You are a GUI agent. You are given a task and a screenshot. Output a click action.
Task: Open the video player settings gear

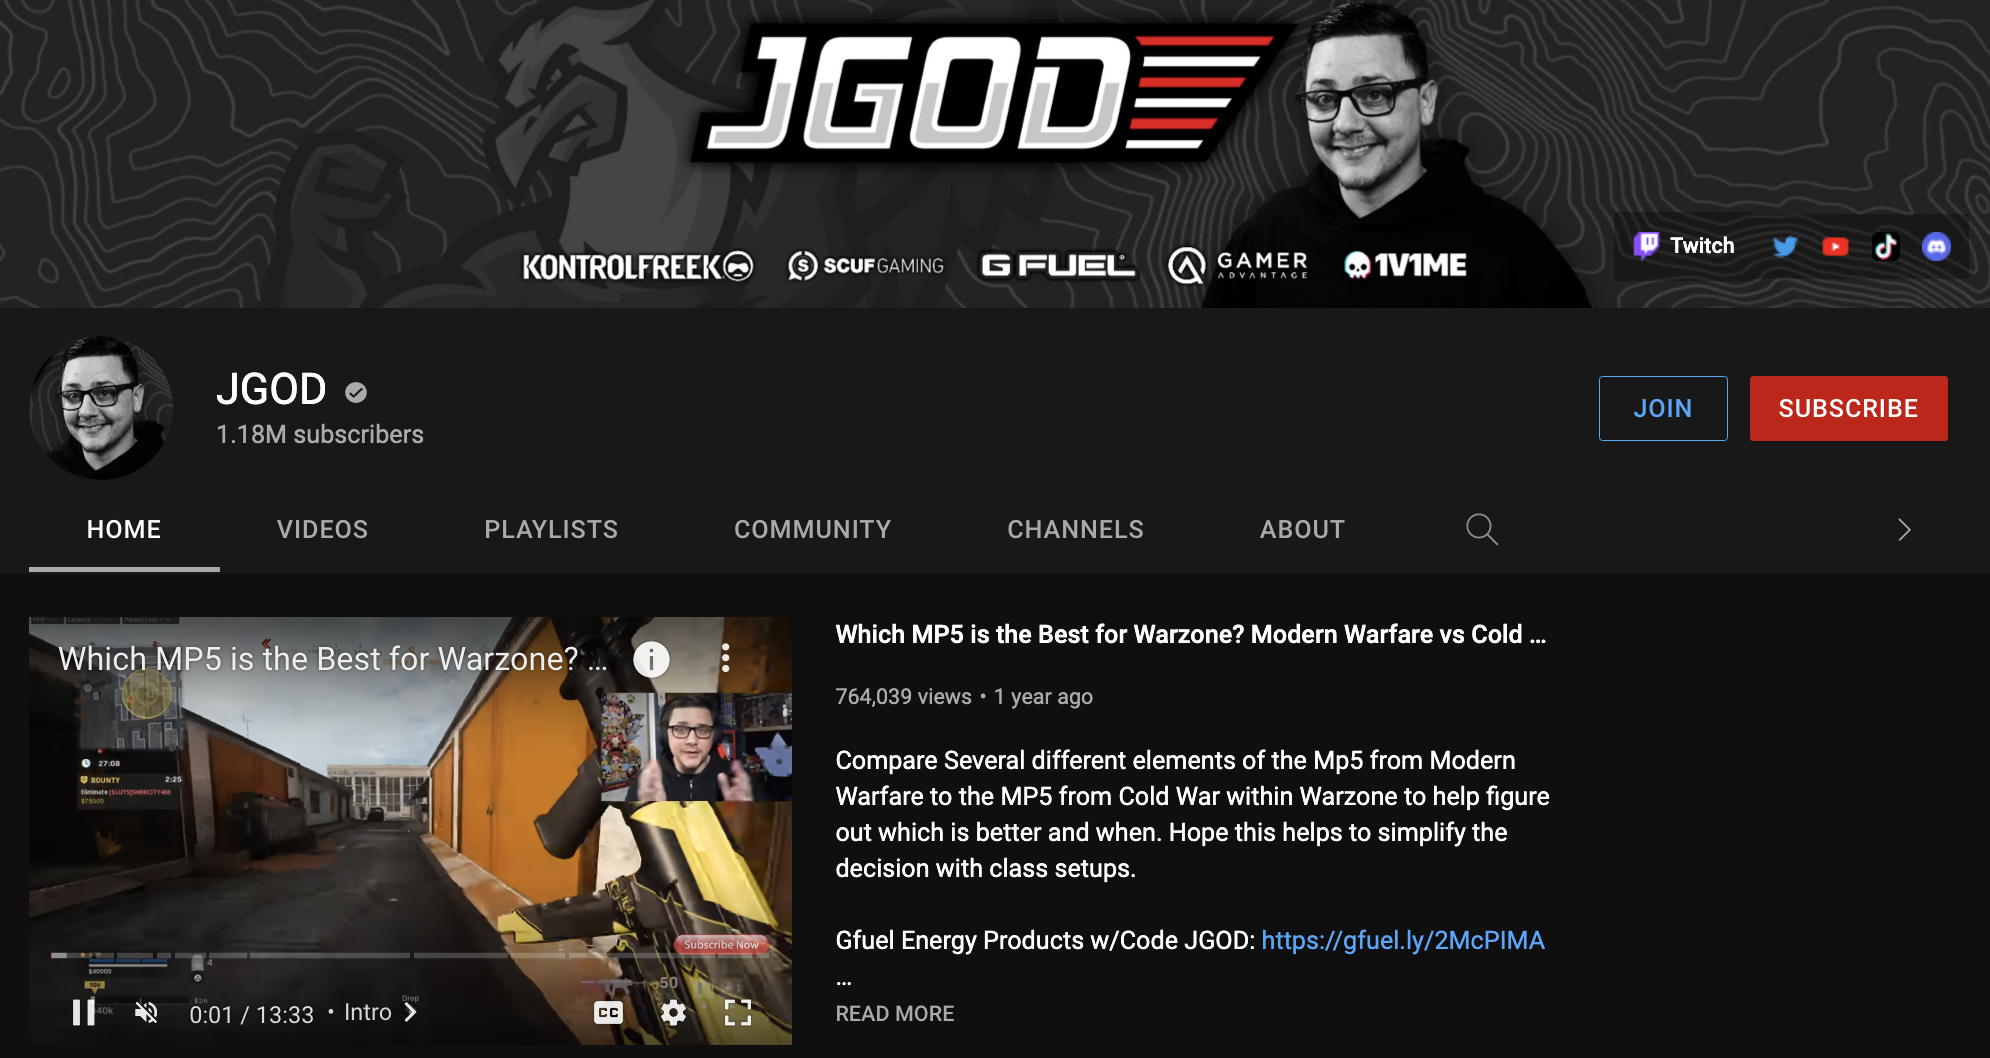[x=675, y=1013]
